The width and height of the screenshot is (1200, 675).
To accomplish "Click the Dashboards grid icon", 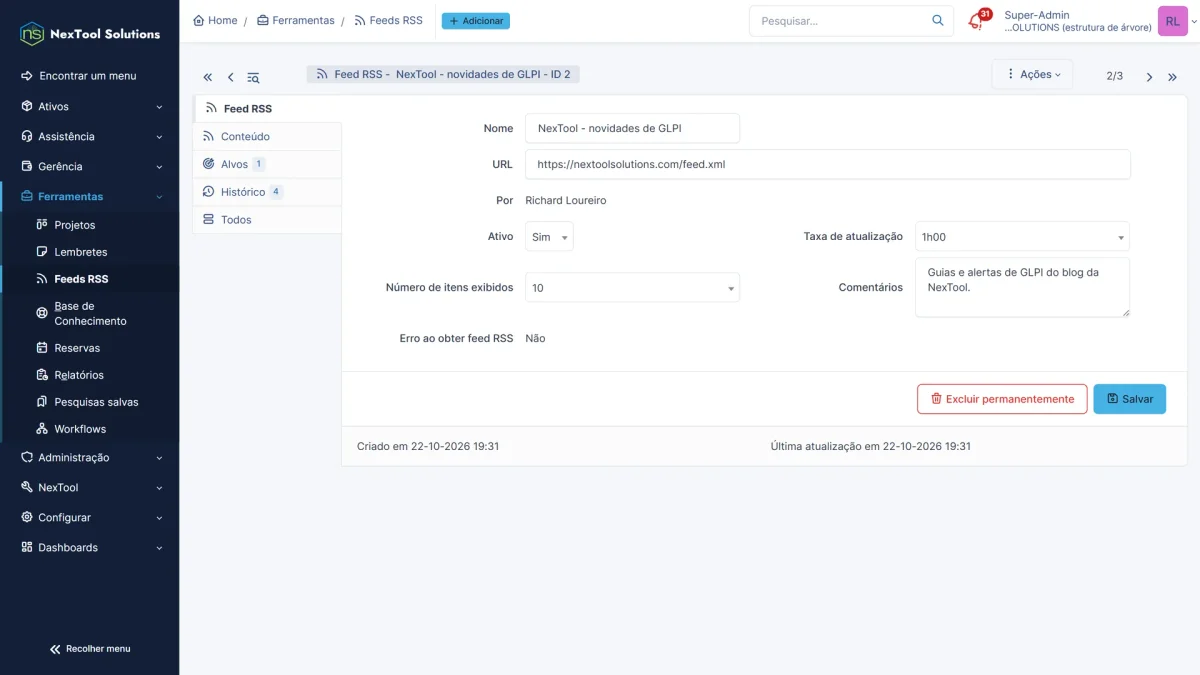I will [x=27, y=547].
